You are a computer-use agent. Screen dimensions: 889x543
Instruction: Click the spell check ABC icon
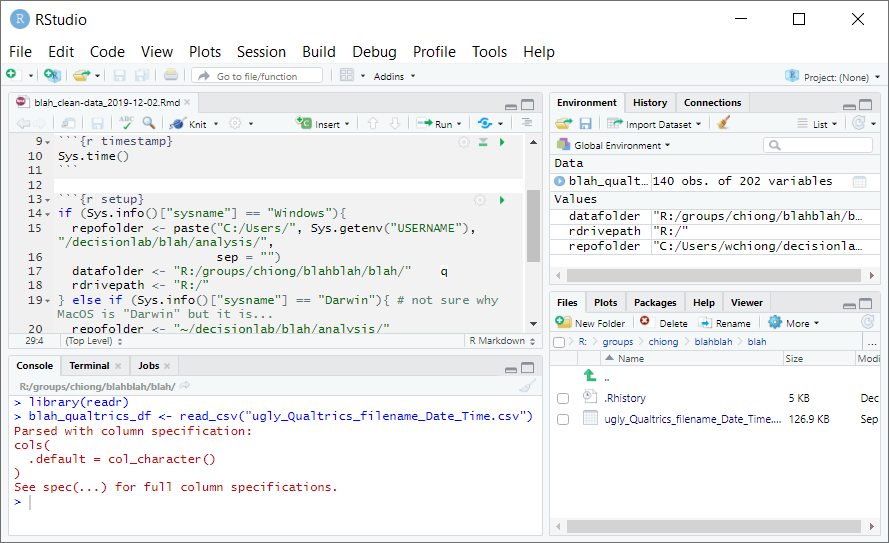click(126, 123)
